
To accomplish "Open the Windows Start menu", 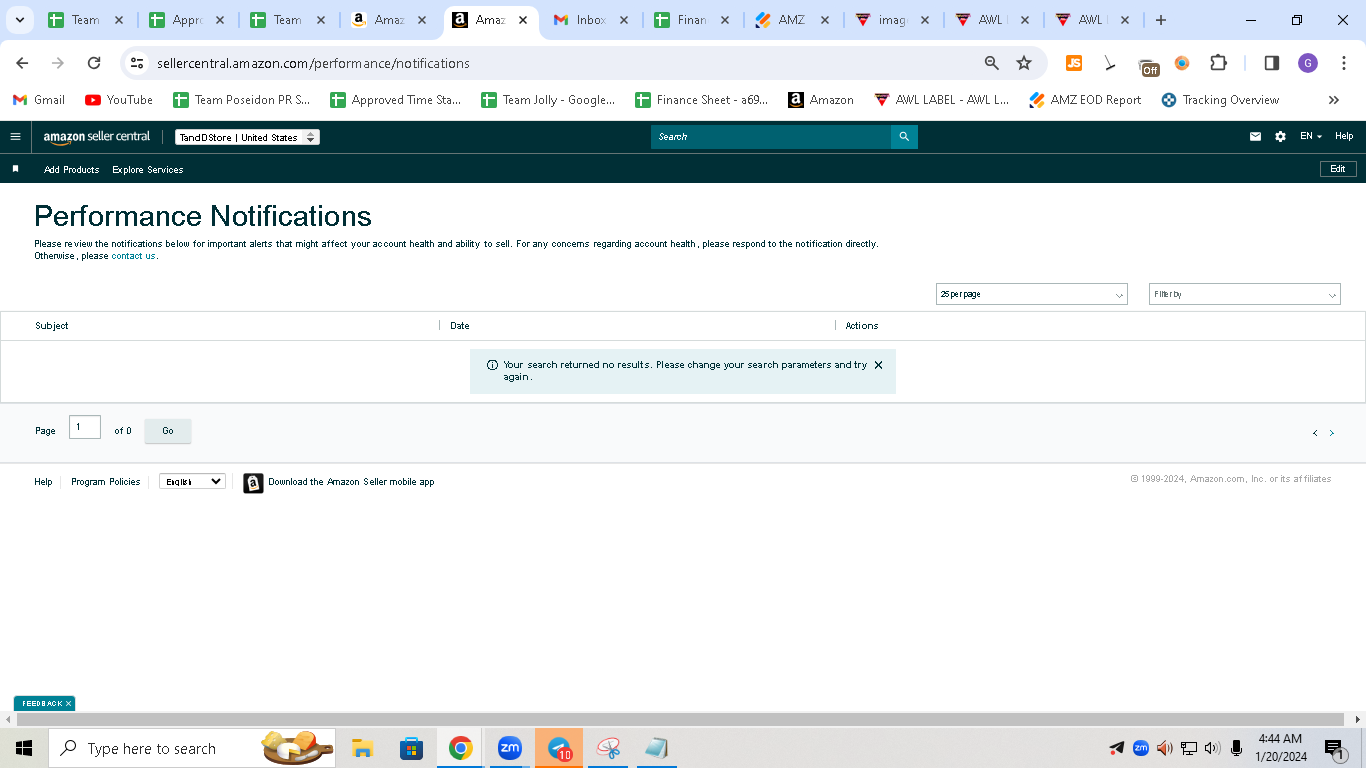I will click(24, 748).
